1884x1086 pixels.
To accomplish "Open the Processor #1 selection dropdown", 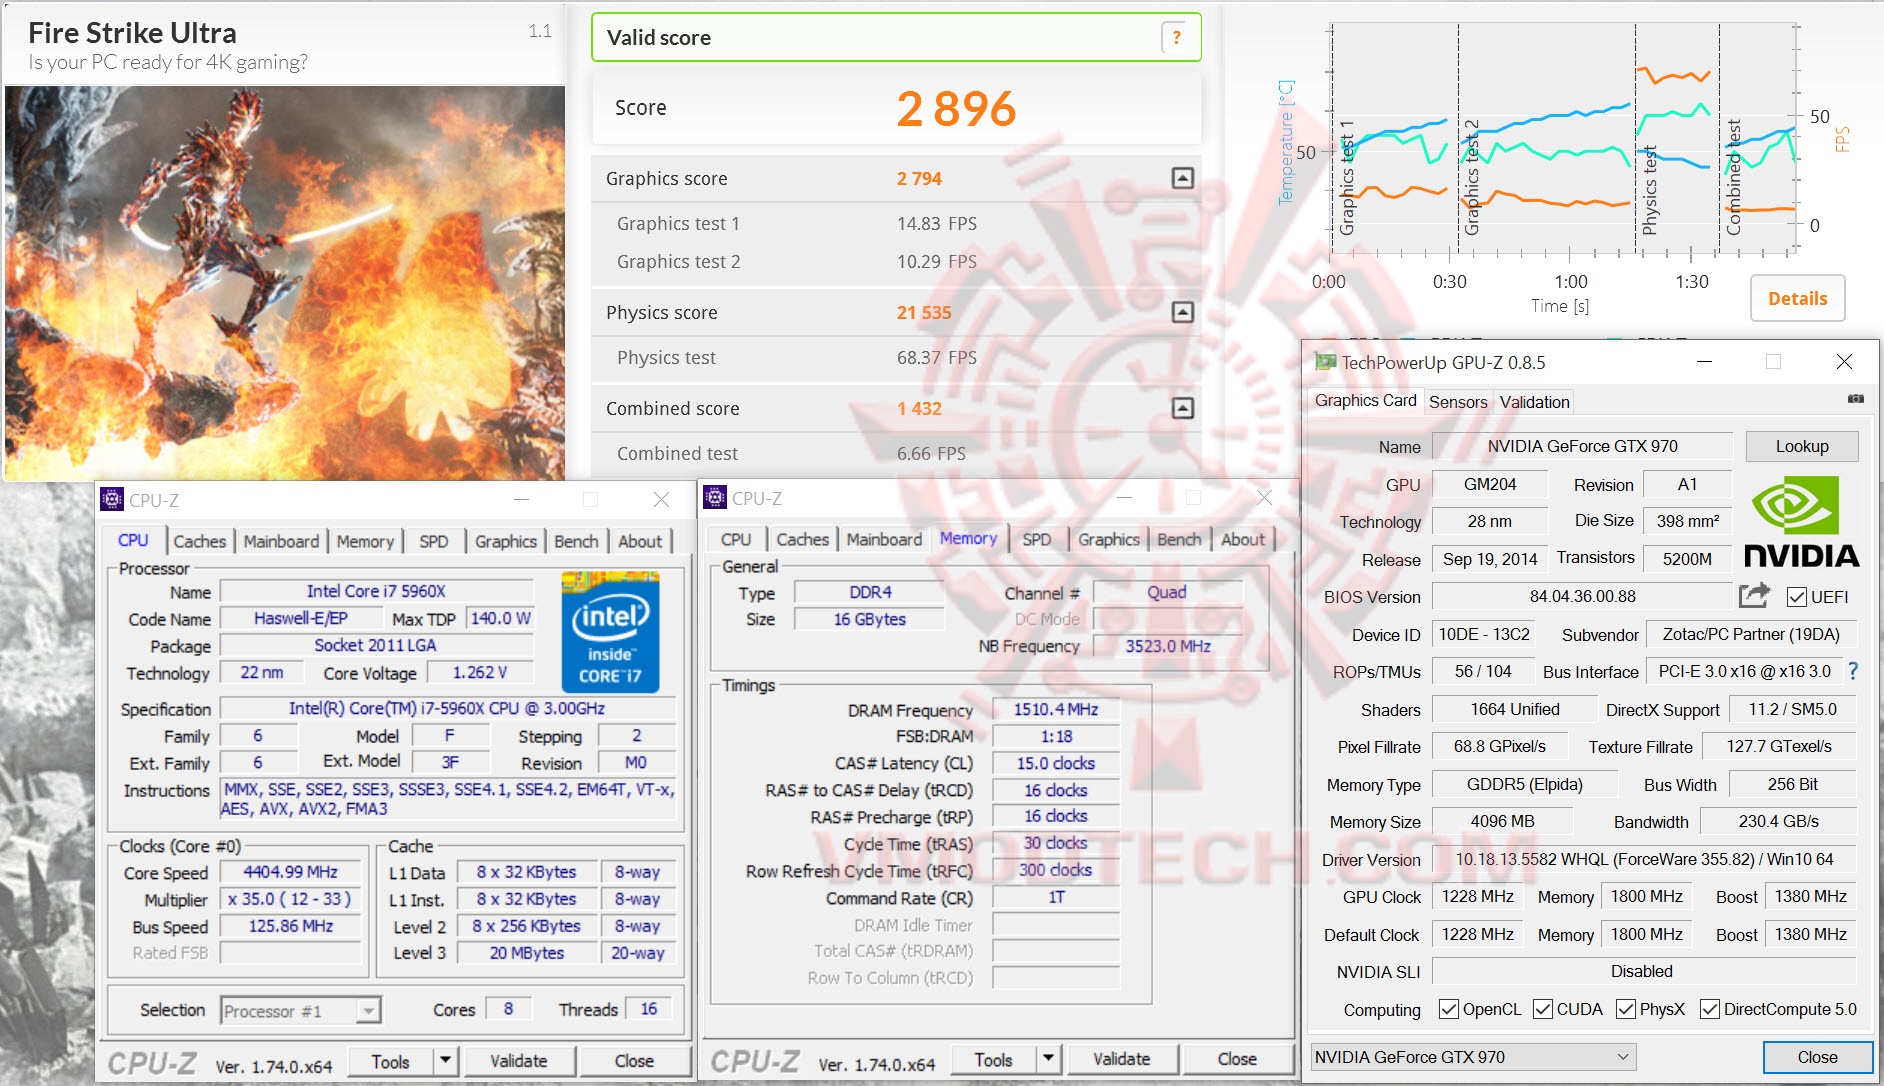I will [301, 1011].
